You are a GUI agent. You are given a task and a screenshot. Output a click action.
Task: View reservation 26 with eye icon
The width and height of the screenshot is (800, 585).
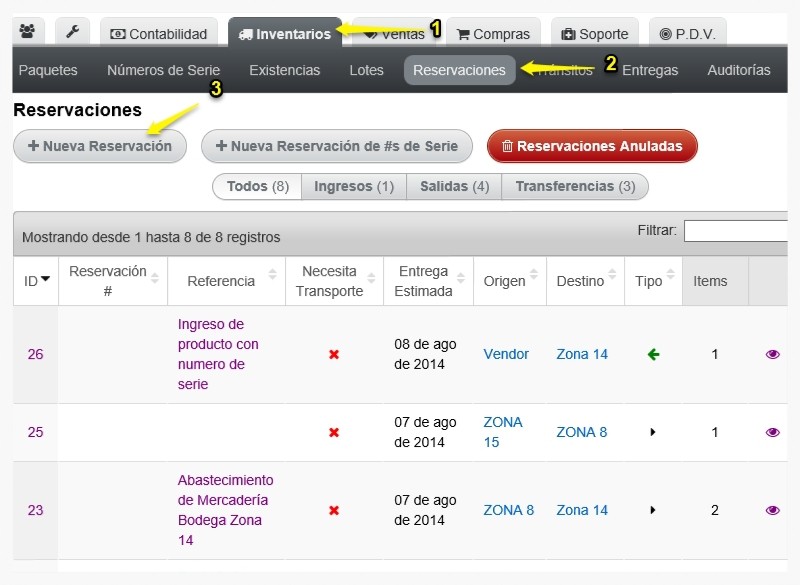(772, 354)
